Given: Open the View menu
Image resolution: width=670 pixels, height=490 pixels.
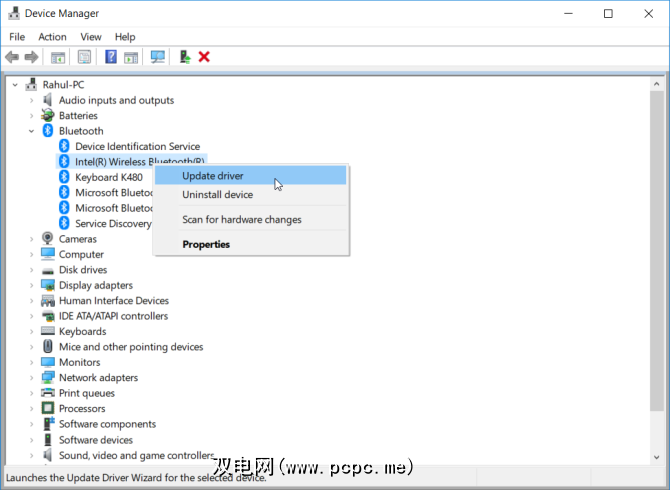Looking at the screenshot, I should click(91, 37).
